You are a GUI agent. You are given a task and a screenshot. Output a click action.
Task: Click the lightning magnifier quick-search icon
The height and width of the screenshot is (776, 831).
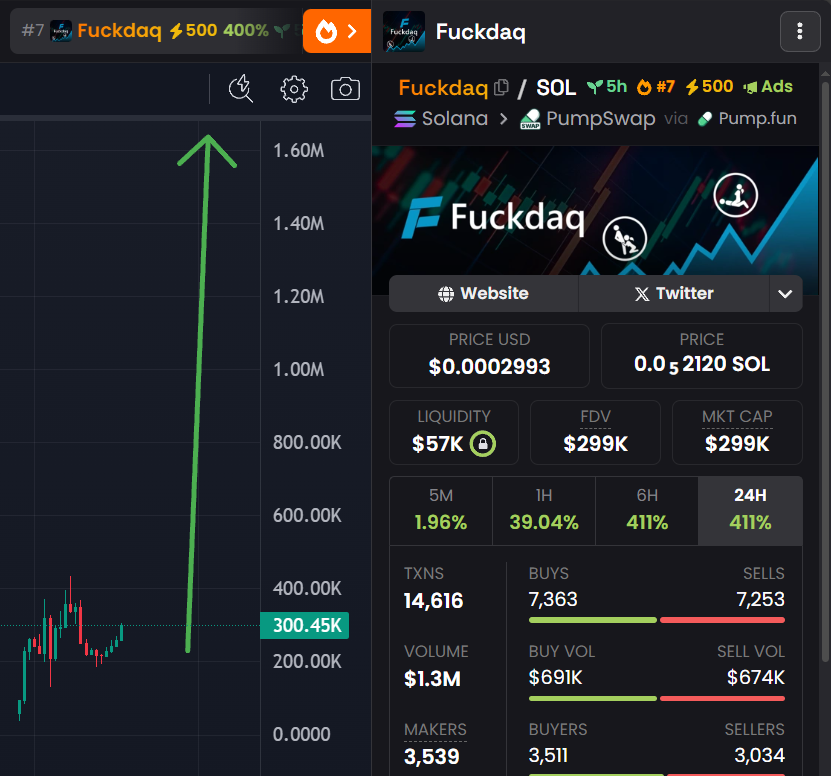point(241,89)
